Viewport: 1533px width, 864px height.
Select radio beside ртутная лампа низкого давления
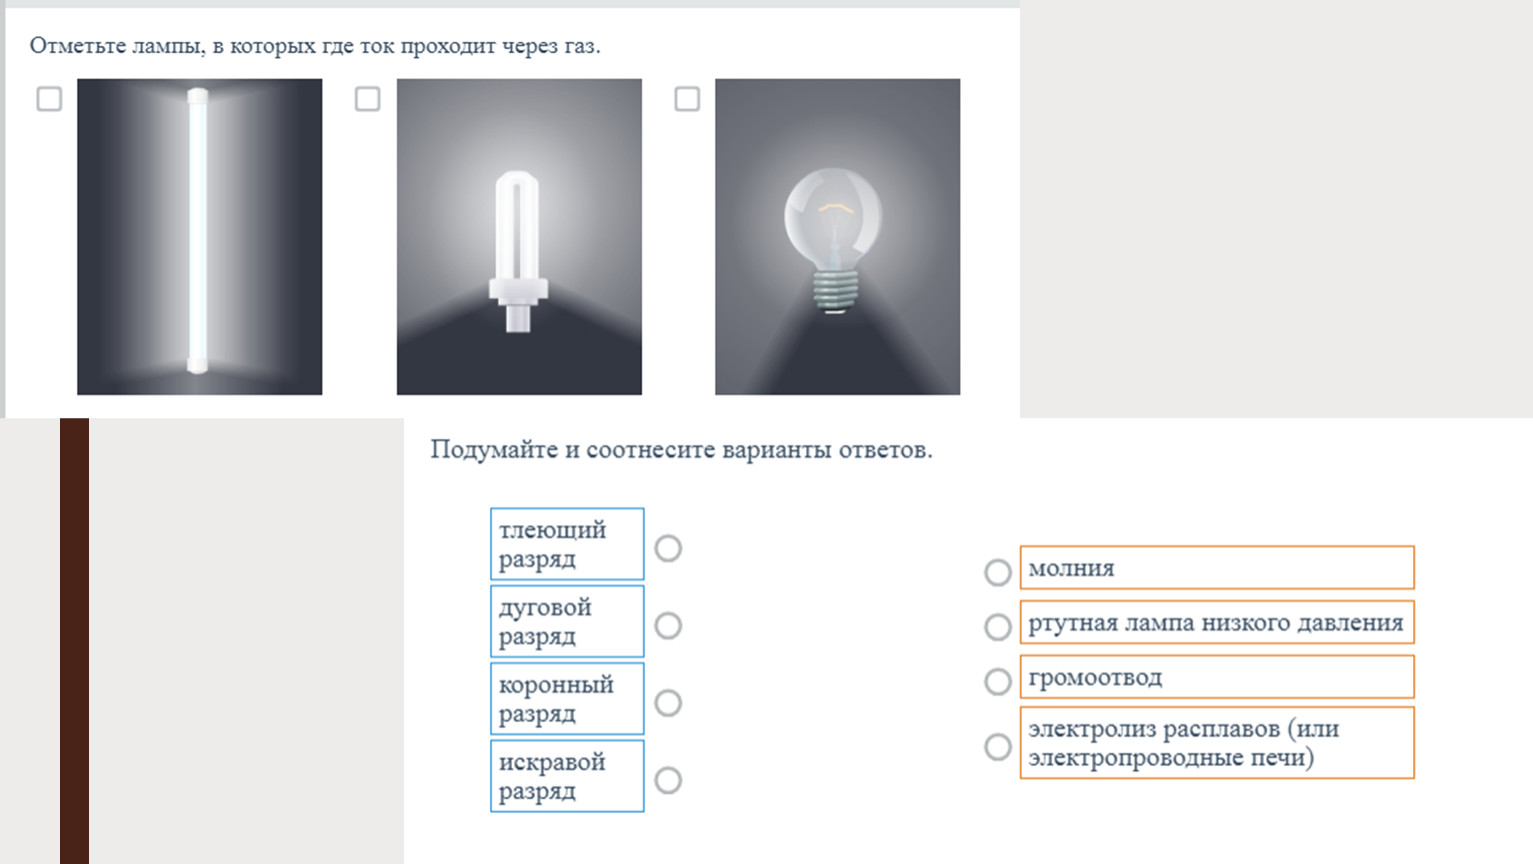tap(998, 627)
